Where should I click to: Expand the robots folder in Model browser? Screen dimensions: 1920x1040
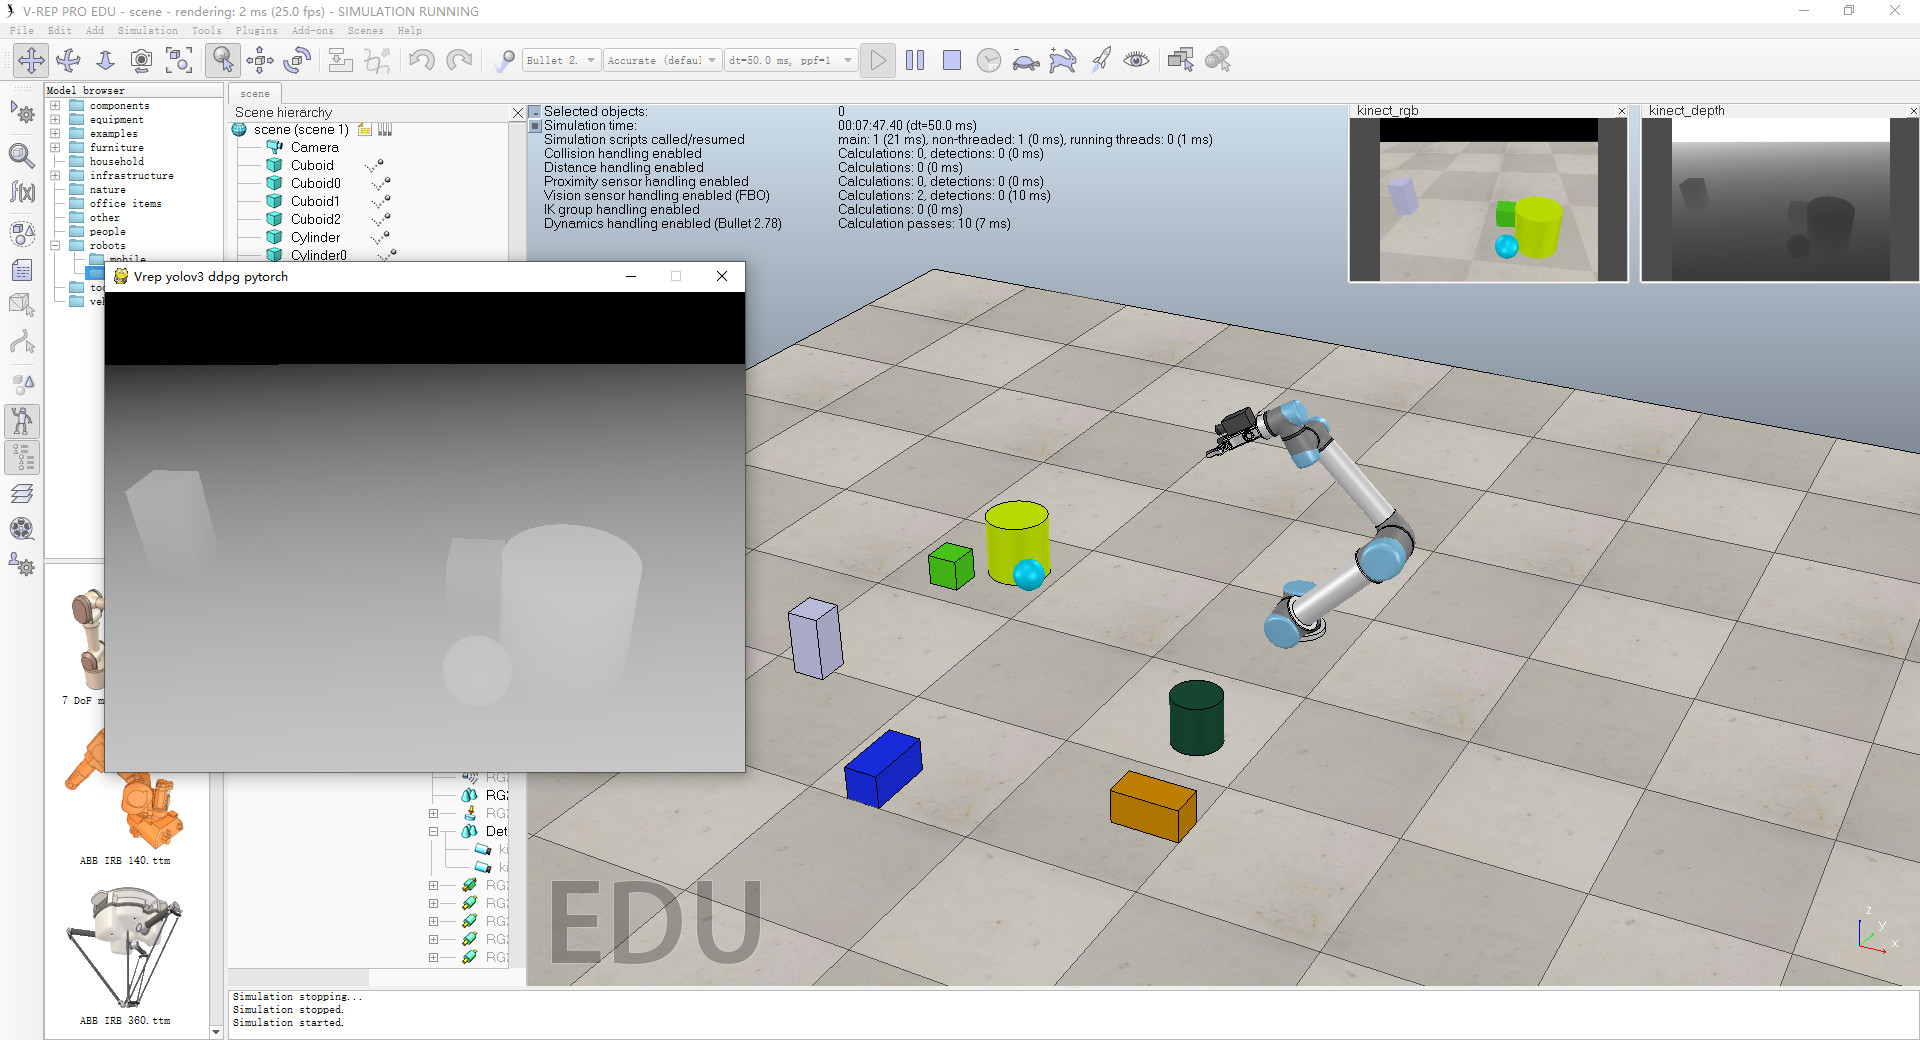[x=54, y=245]
